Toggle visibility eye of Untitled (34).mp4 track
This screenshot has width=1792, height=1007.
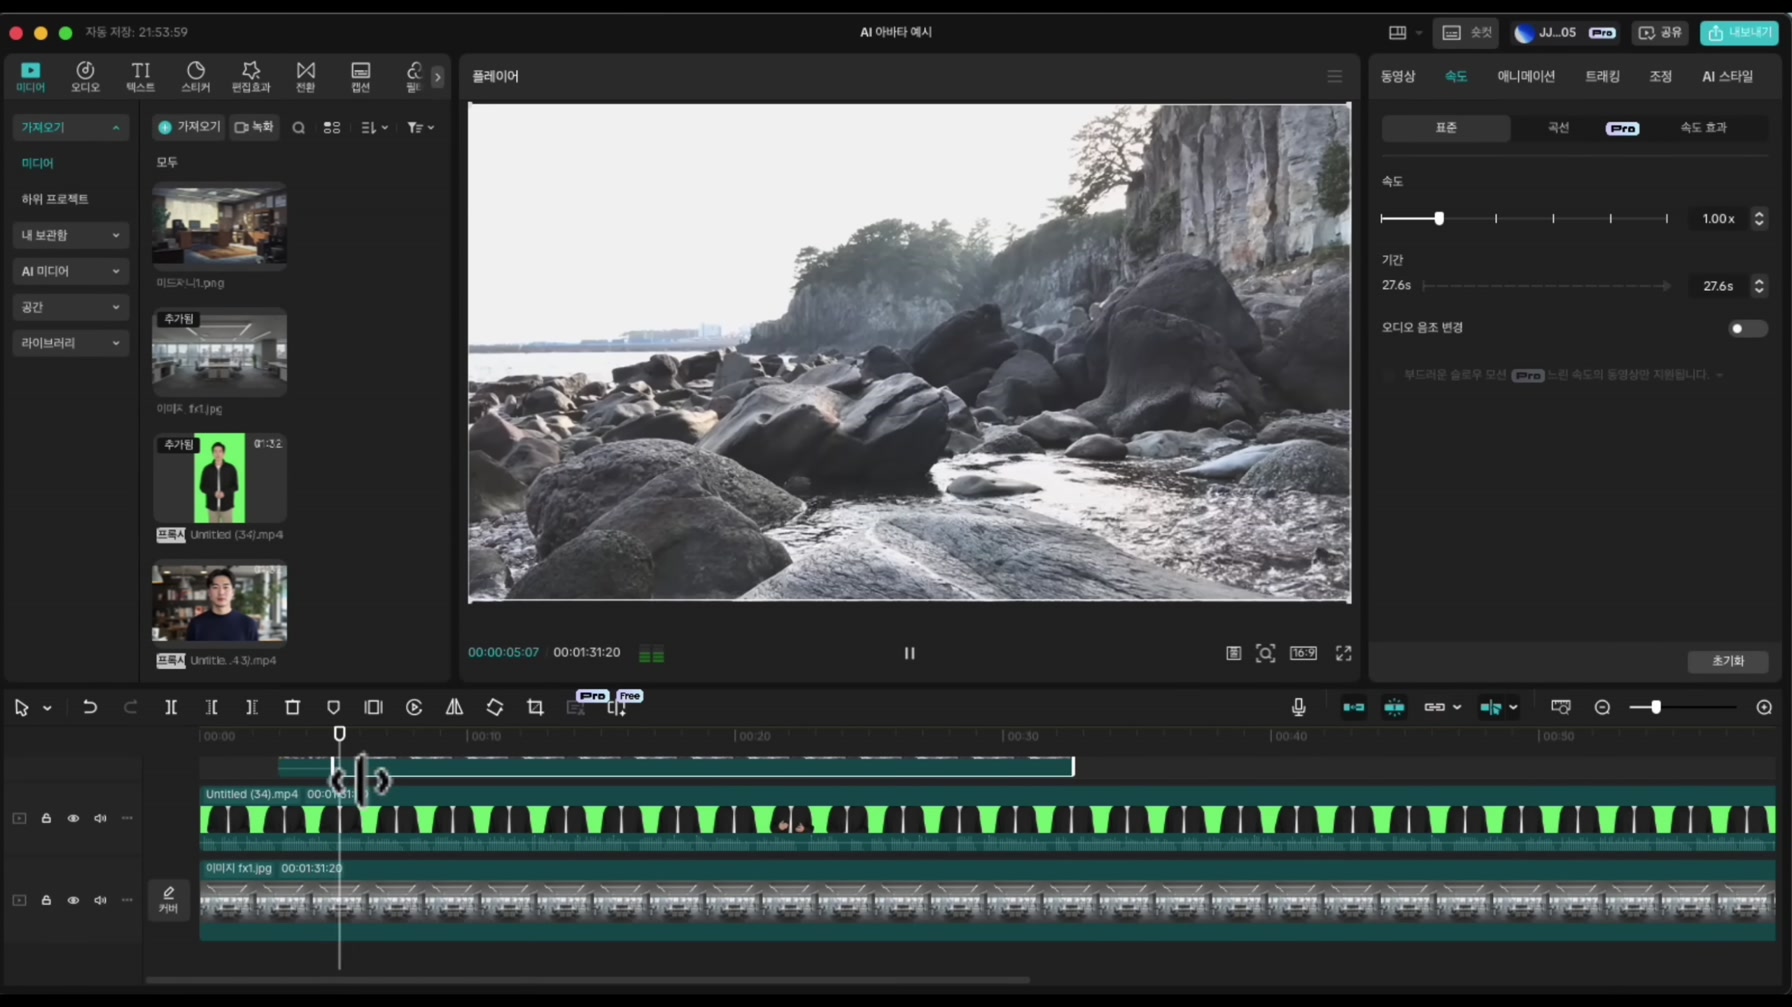coord(73,818)
